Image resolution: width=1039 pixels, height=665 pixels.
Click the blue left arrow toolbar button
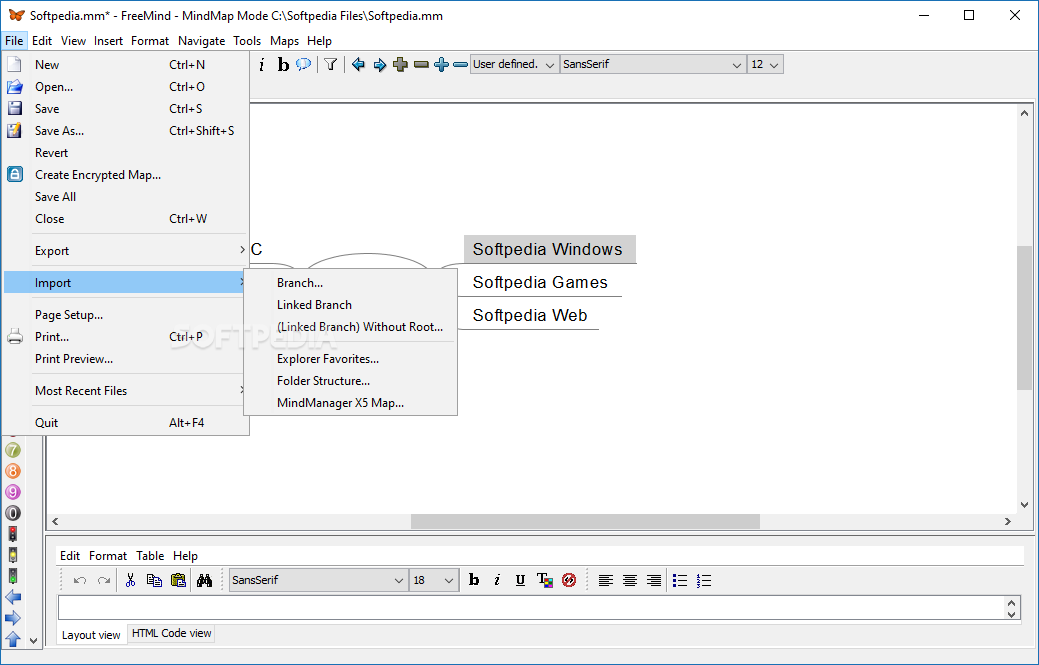(x=358, y=64)
